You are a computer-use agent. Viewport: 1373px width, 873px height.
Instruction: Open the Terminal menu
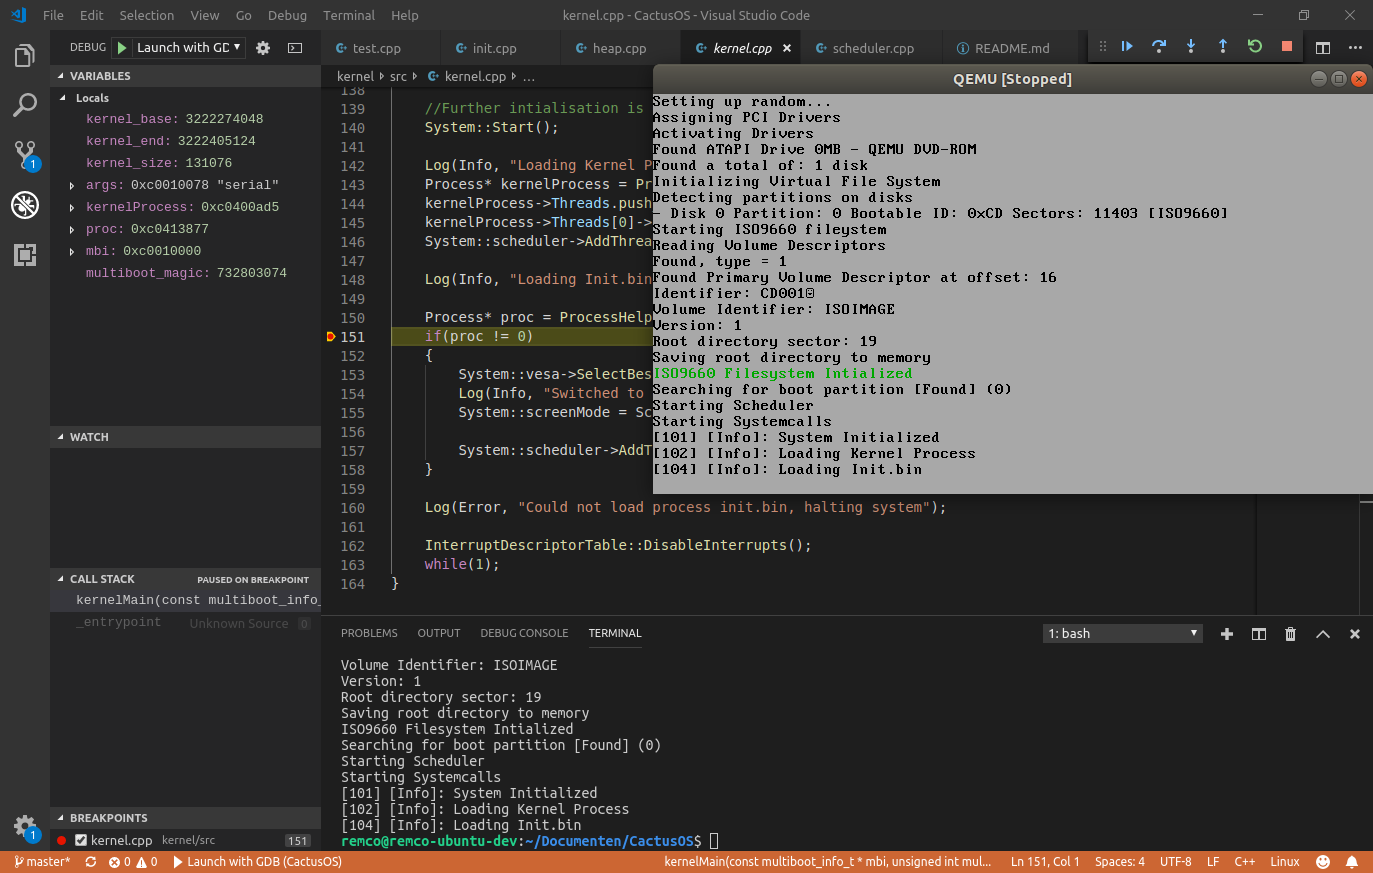348,15
